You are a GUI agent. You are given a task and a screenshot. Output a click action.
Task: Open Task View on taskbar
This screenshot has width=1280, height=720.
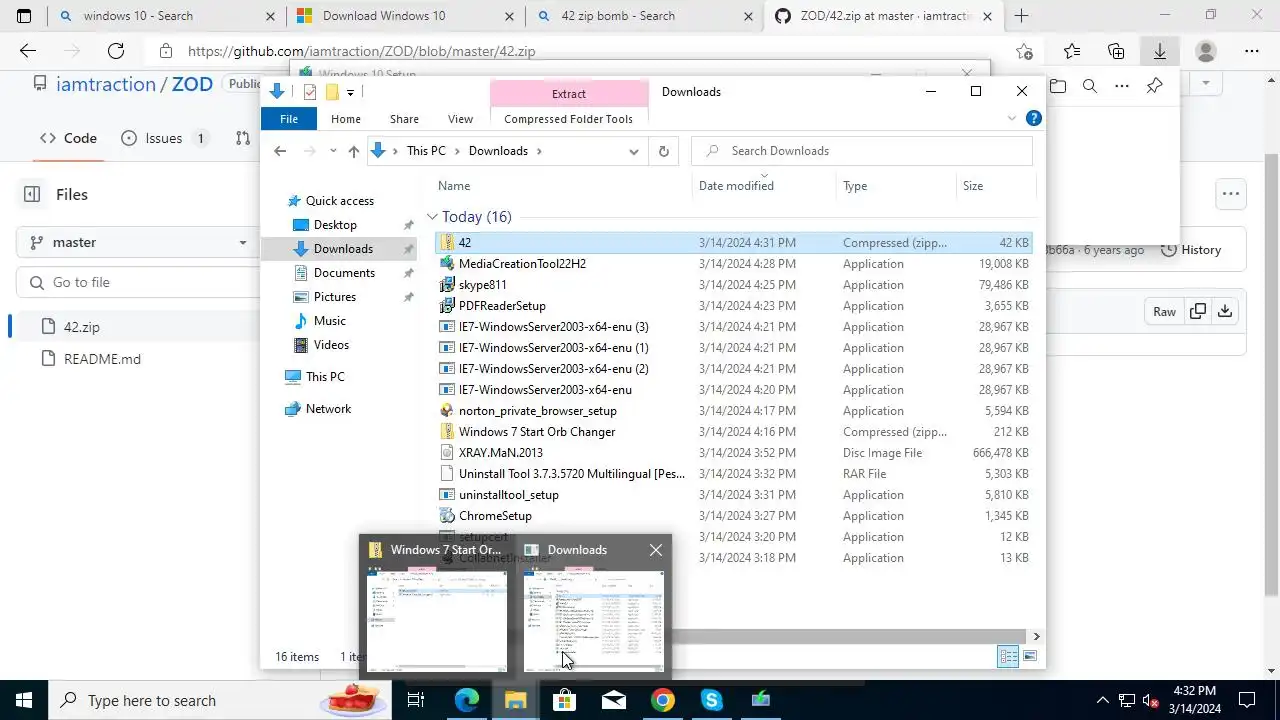(x=416, y=700)
